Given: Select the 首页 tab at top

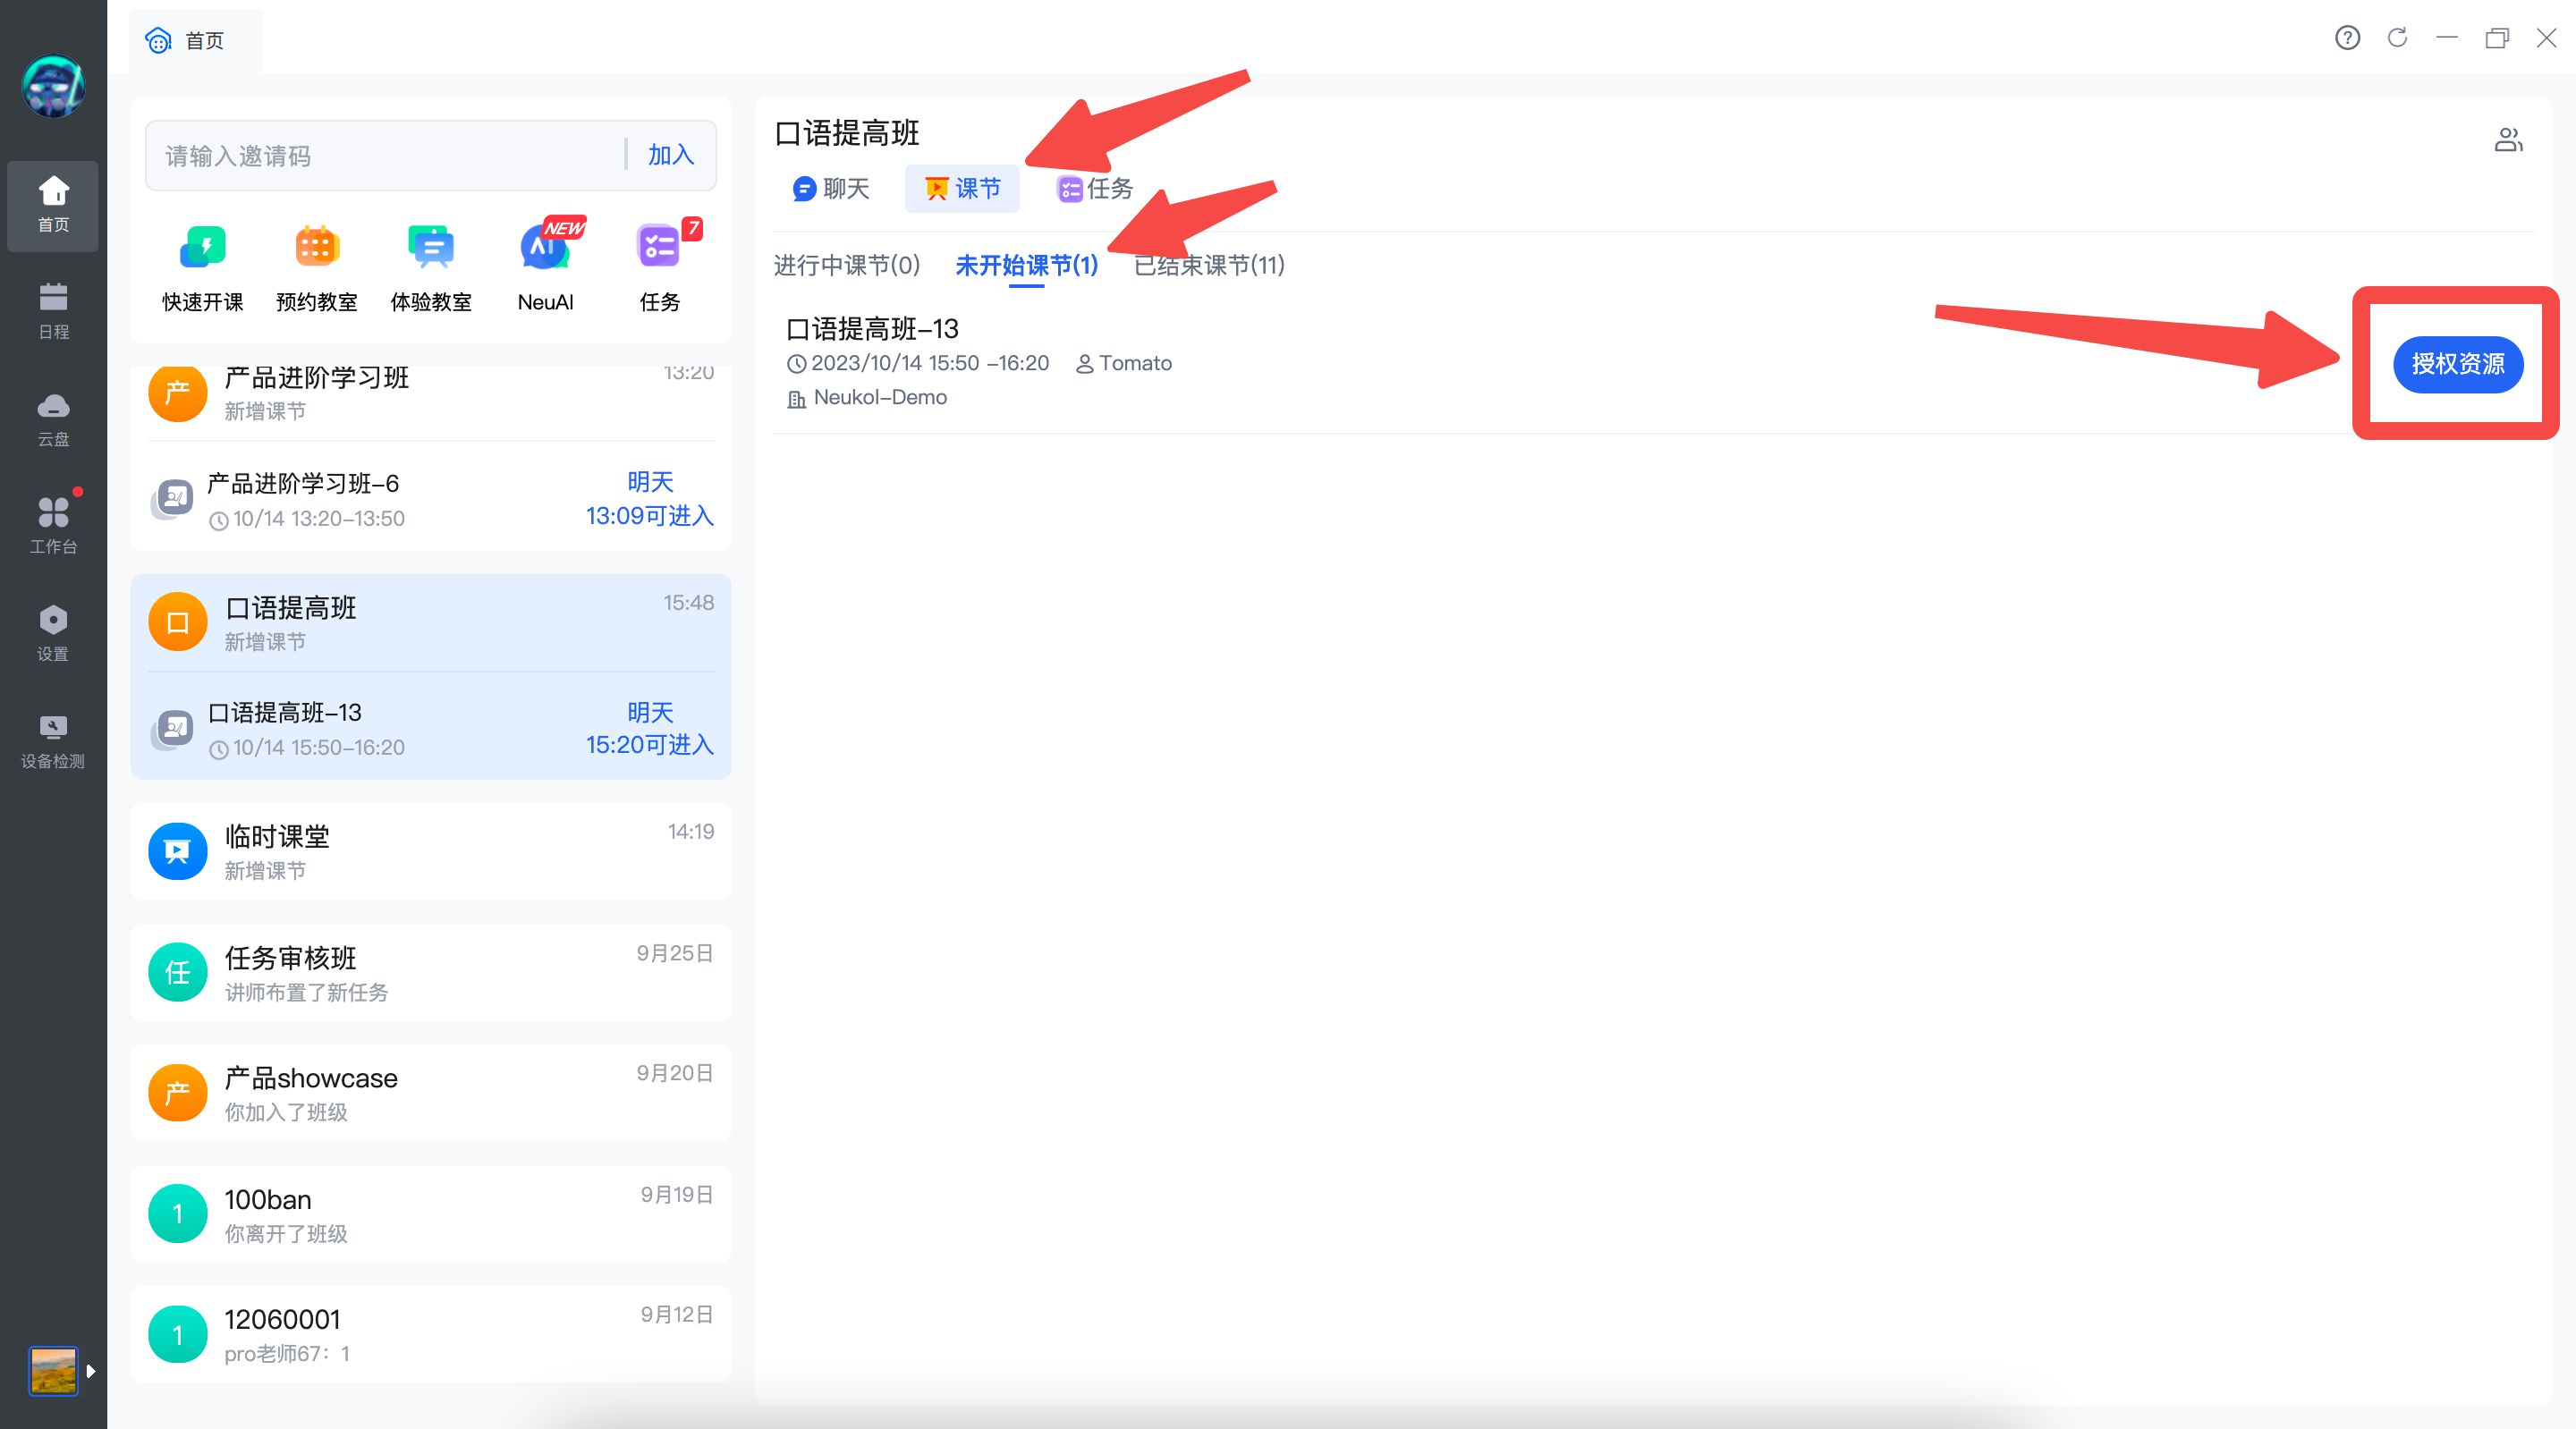Looking at the screenshot, I should click(195, 40).
